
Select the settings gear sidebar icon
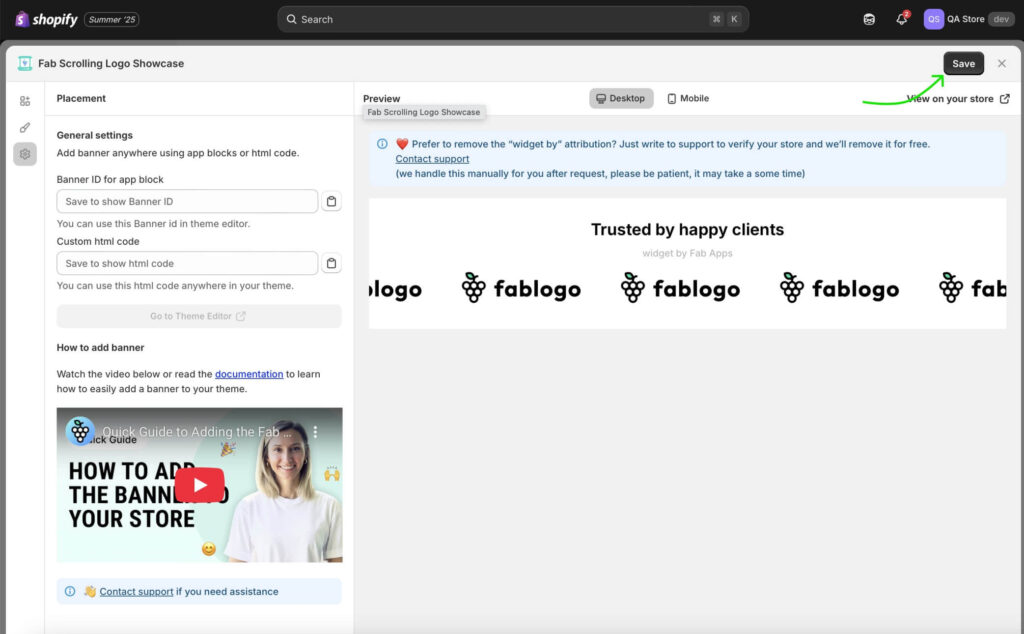point(25,154)
